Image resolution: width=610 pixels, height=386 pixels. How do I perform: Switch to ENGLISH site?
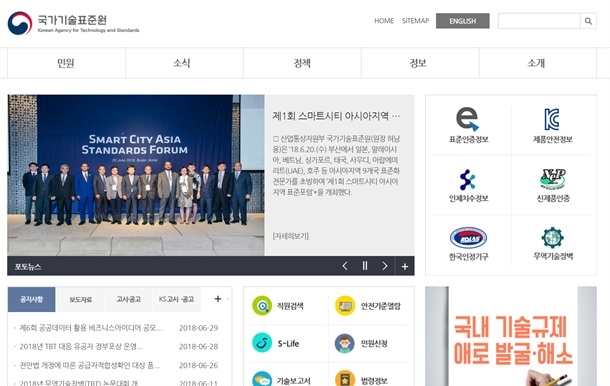463,21
